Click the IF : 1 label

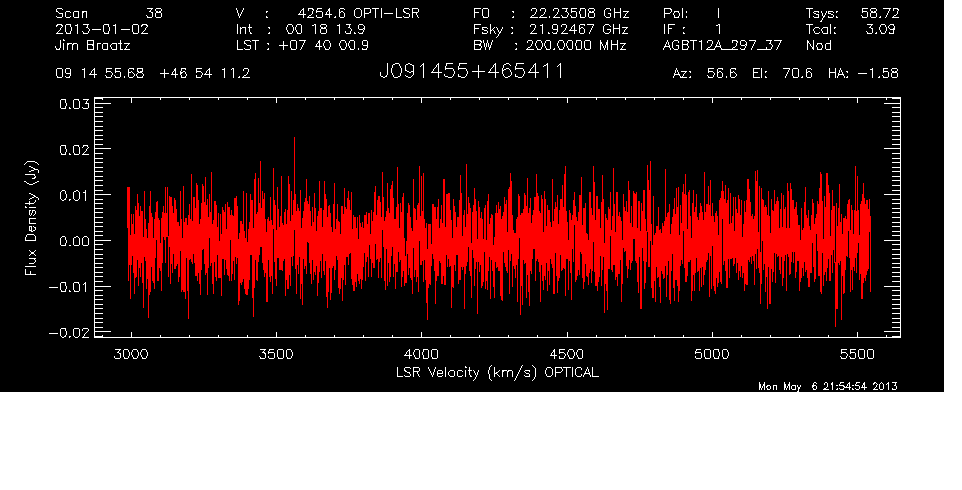point(691,29)
